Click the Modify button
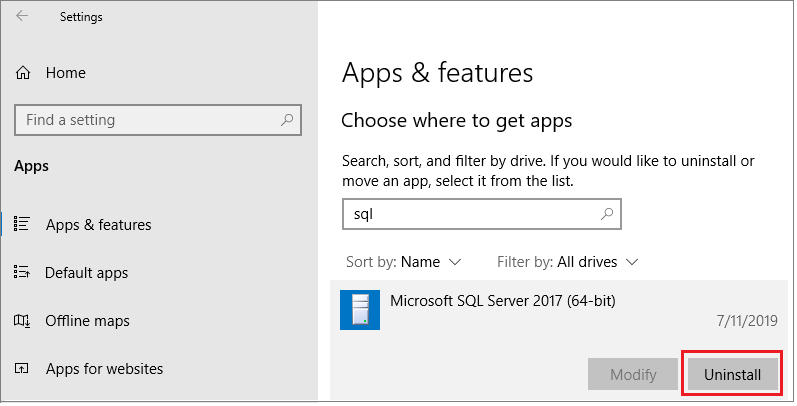 click(x=633, y=375)
